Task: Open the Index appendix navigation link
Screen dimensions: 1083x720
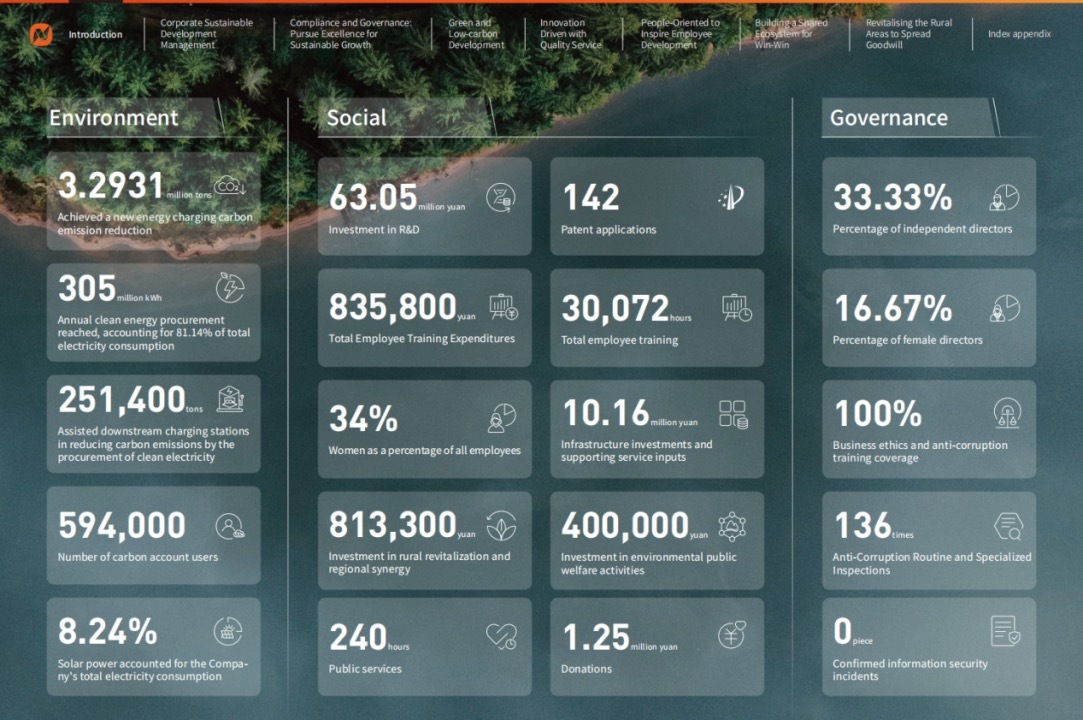Action: (1019, 34)
